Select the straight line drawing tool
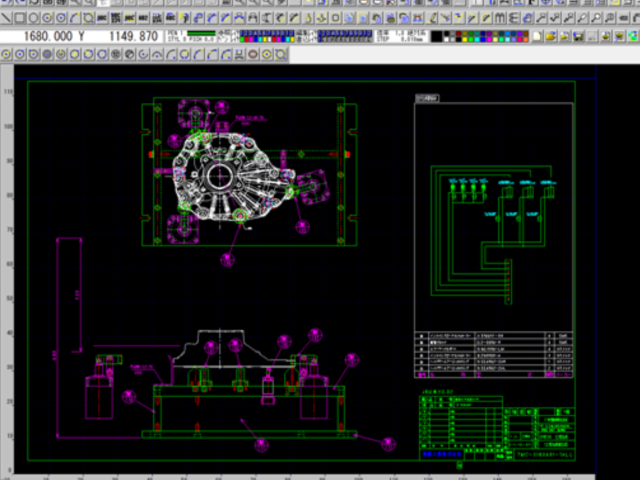Image resolution: width=640 pixels, height=480 pixels. (x=8, y=18)
